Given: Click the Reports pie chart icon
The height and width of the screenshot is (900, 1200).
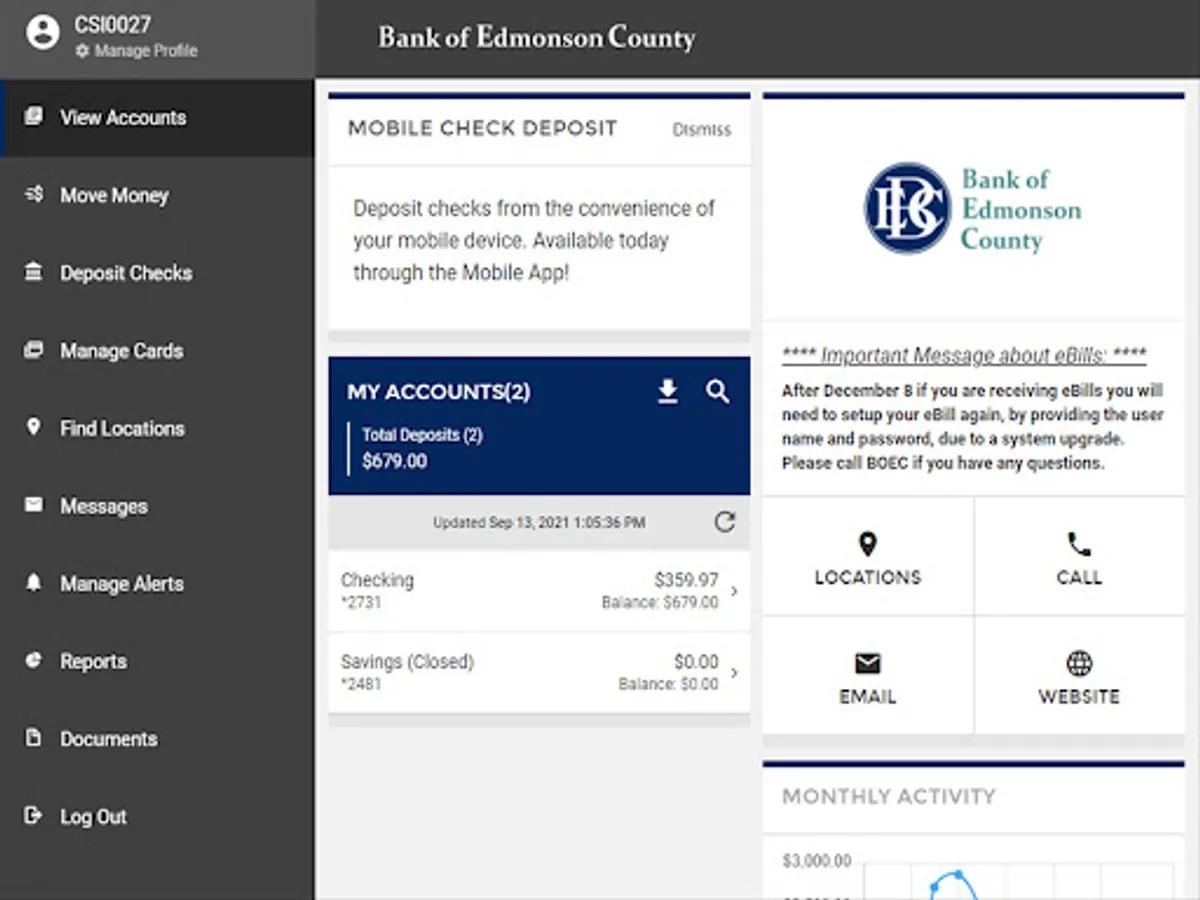Looking at the screenshot, I should 34,660.
